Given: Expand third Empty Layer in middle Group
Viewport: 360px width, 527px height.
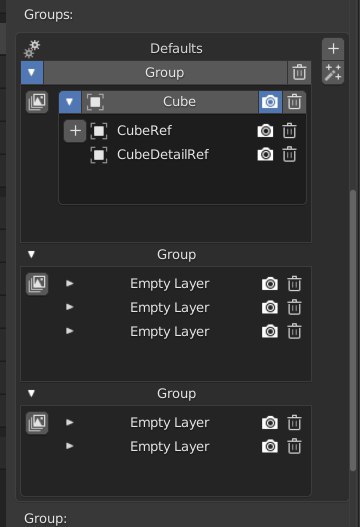Looking at the screenshot, I should coord(70,331).
